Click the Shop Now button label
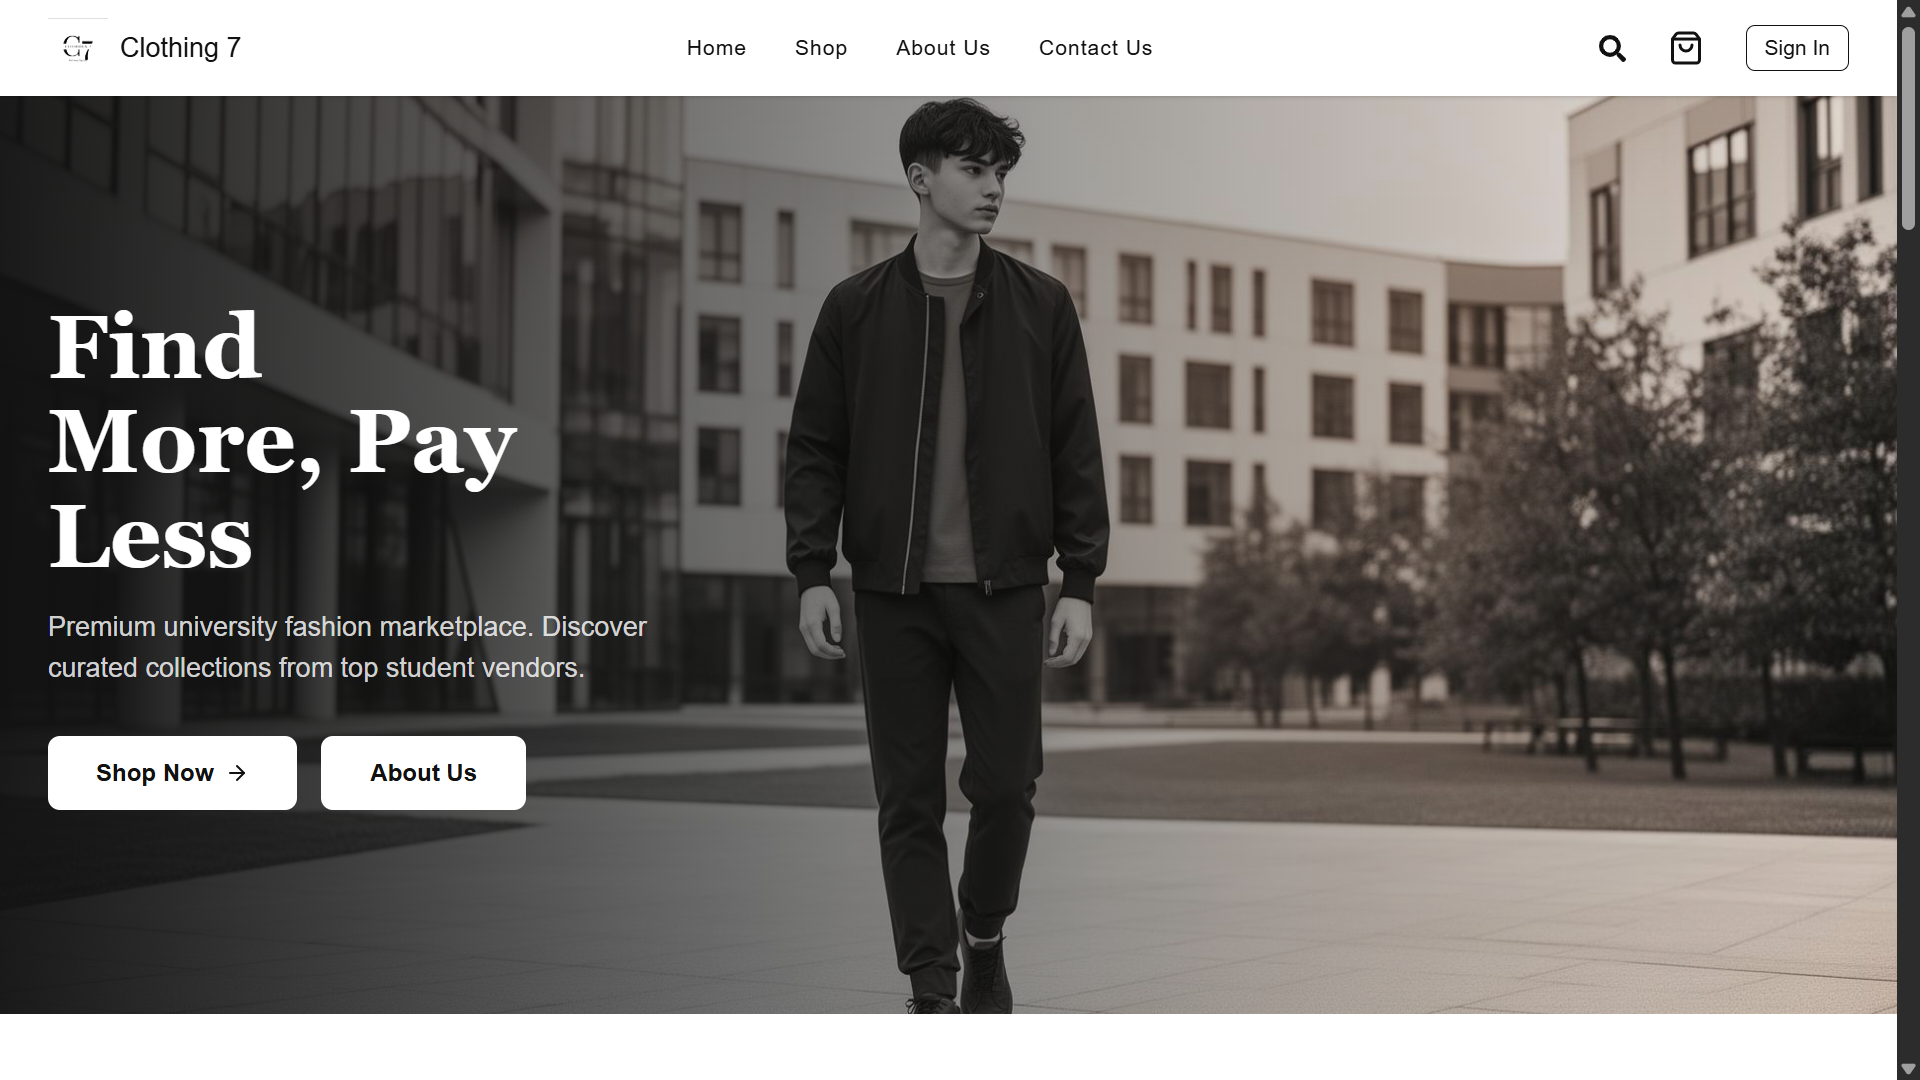 click(x=155, y=773)
